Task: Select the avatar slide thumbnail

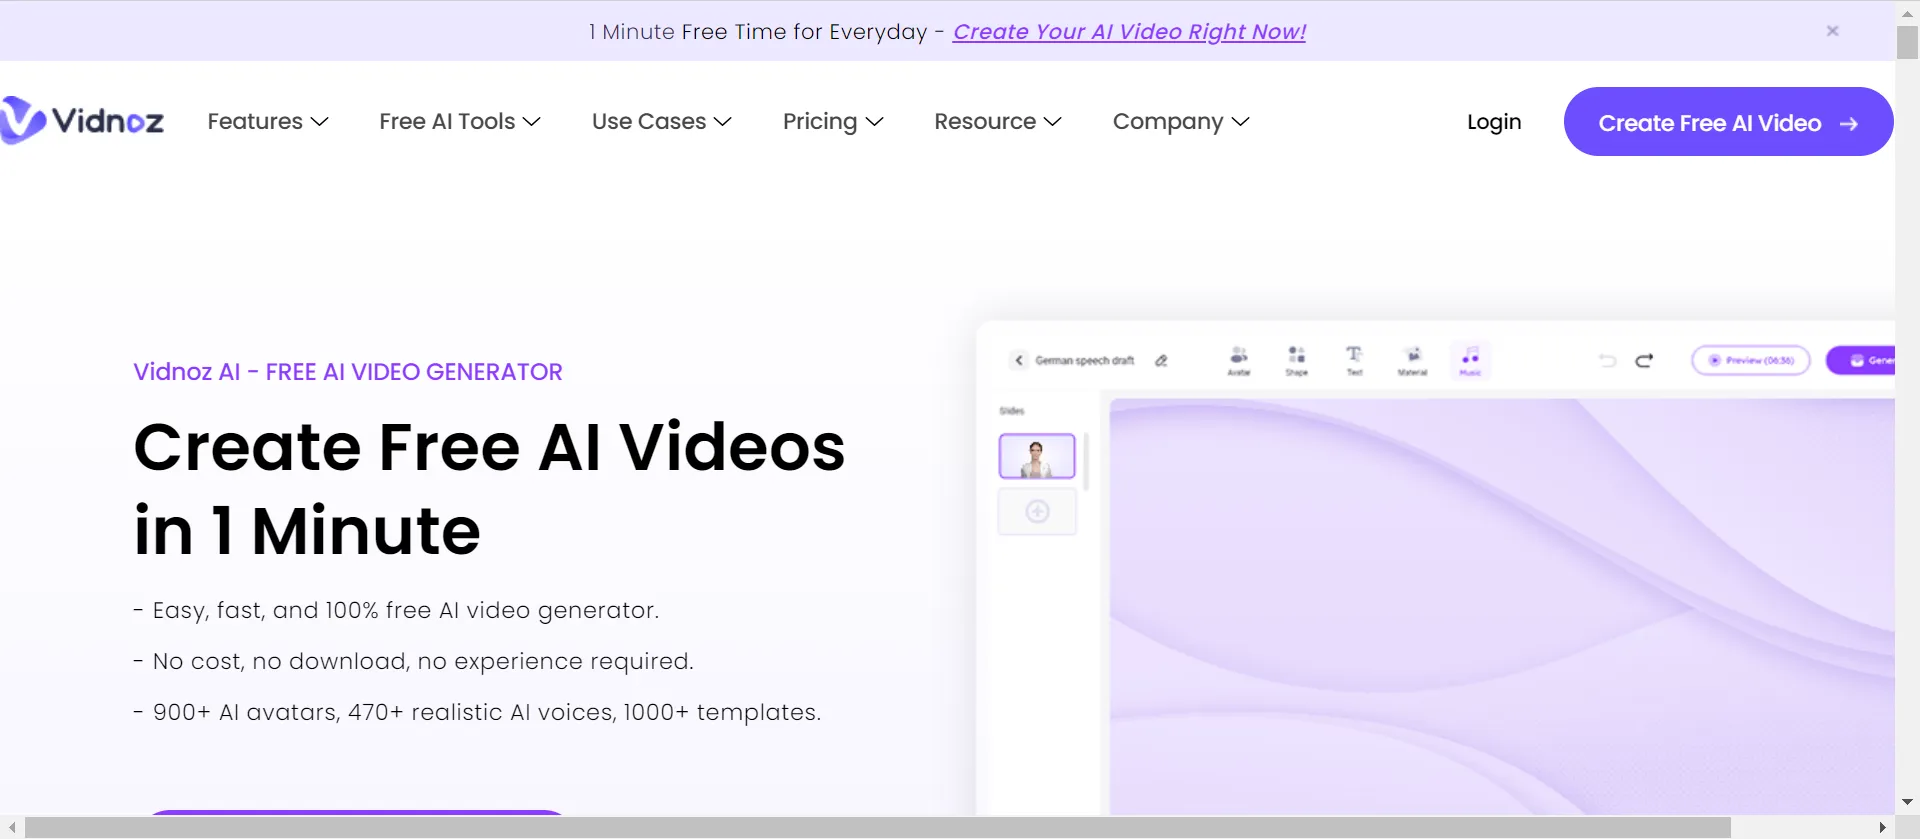Action: pyautogui.click(x=1037, y=456)
